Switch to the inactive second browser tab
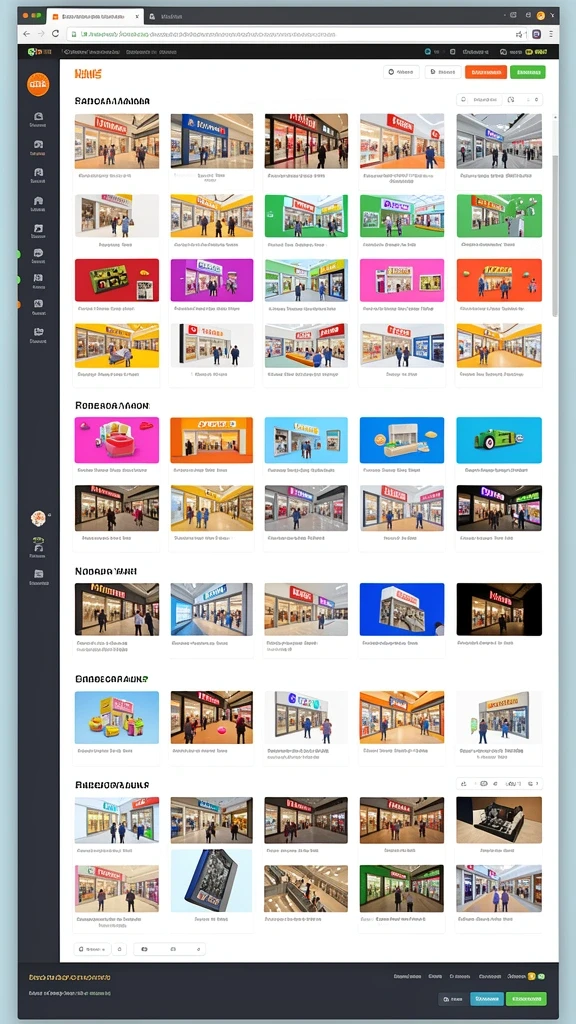 coord(171,16)
